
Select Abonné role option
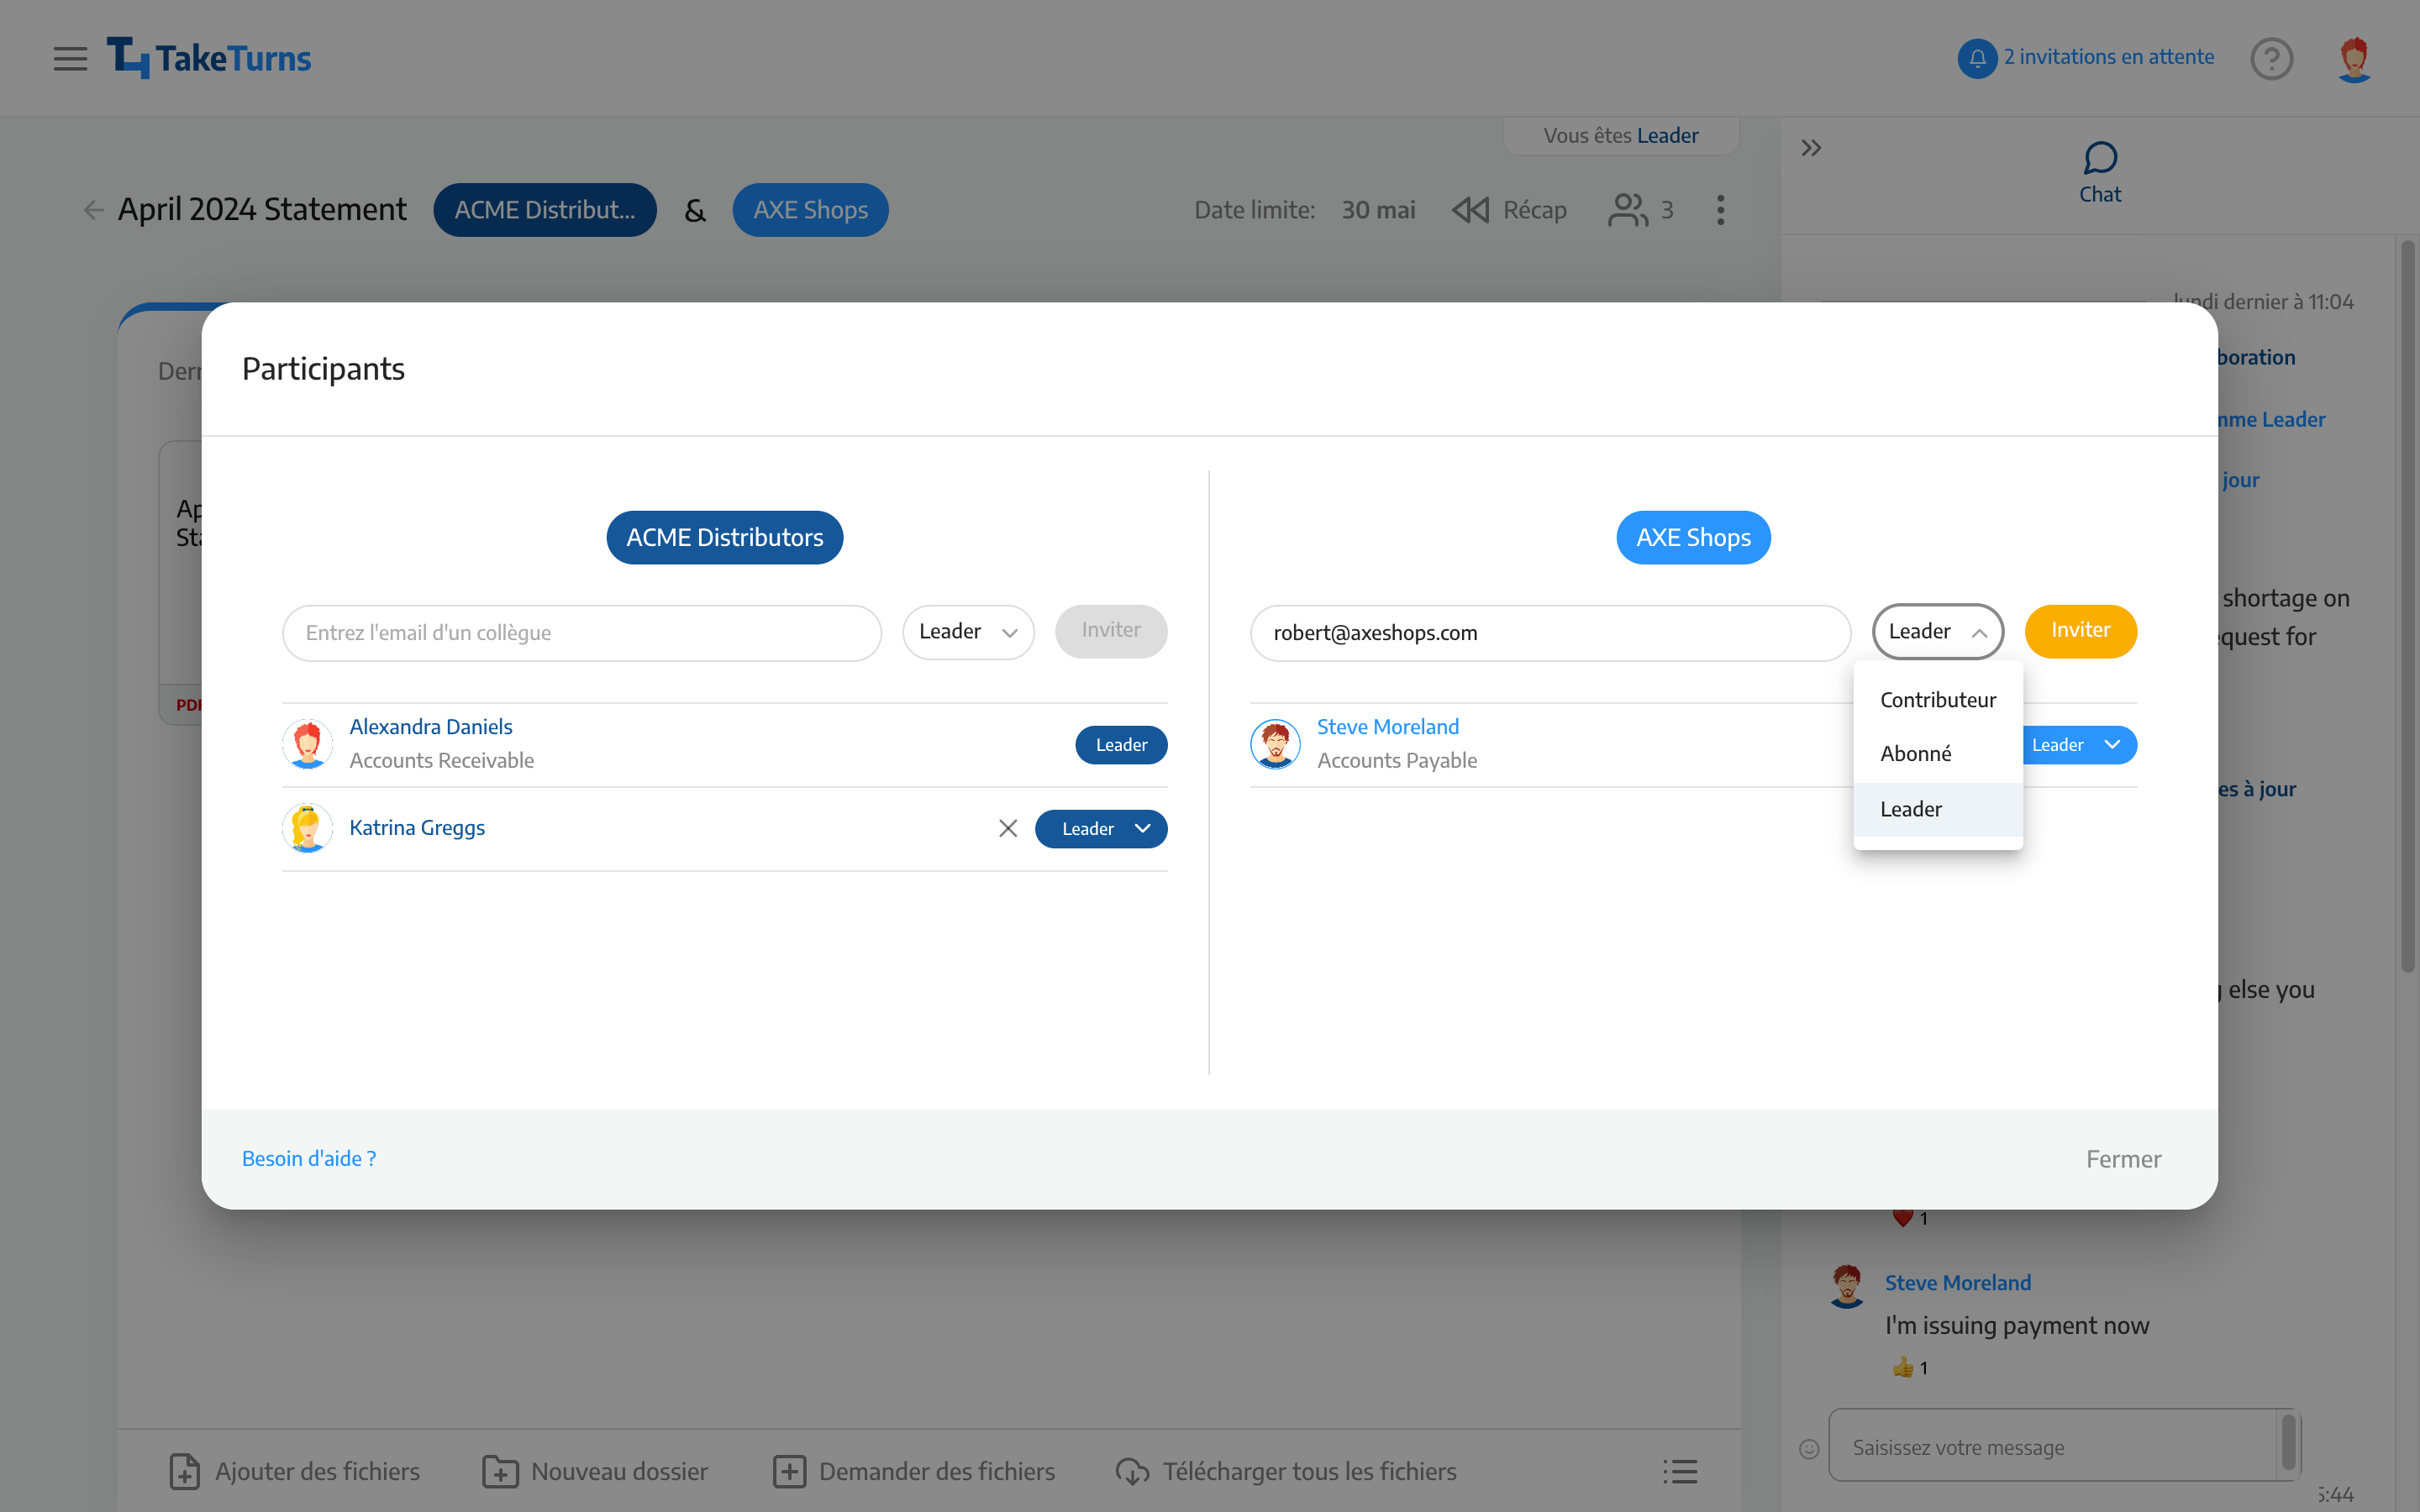[1938, 754]
